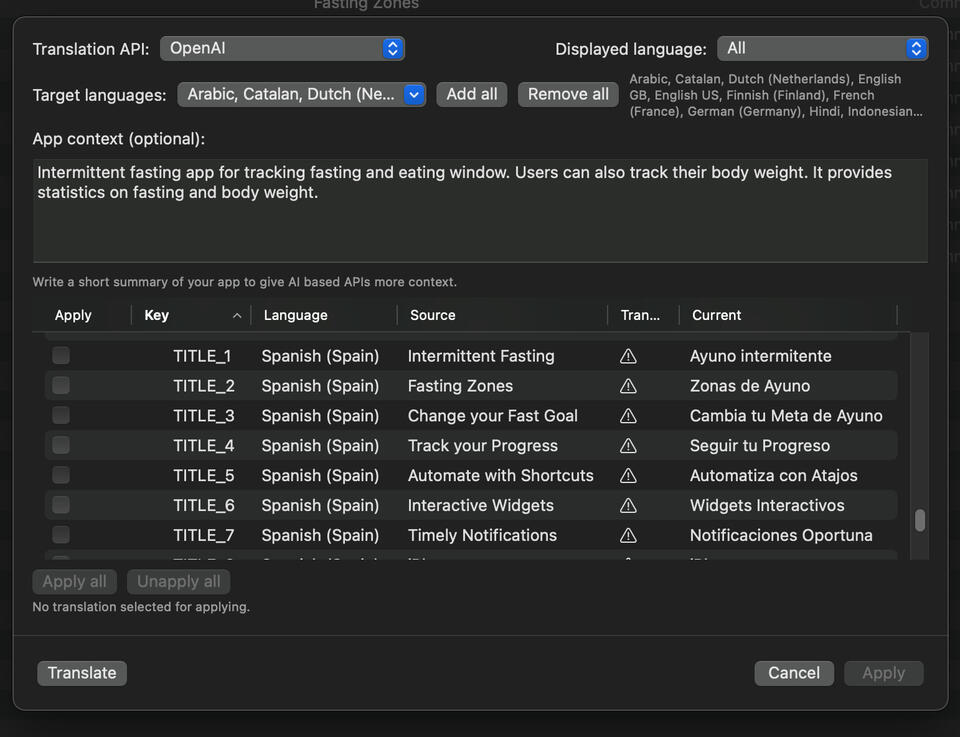
Task: Click the warning icon beside Seguir tu Progreso
Action: (628, 446)
